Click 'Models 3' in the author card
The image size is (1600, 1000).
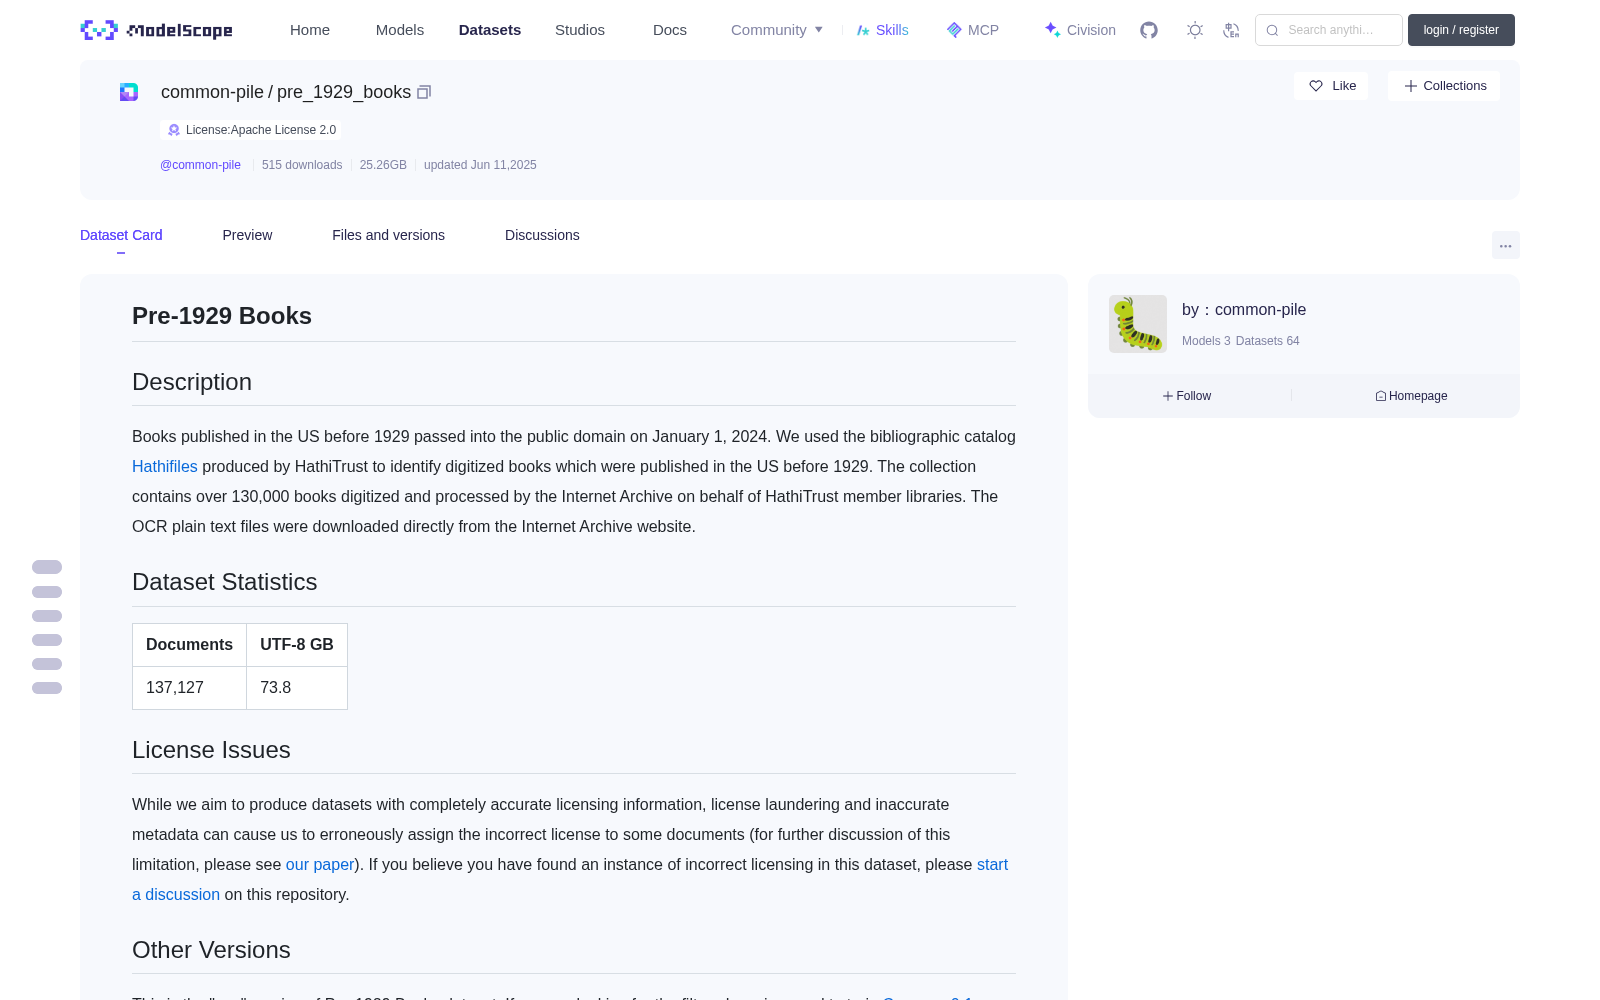click(1206, 341)
